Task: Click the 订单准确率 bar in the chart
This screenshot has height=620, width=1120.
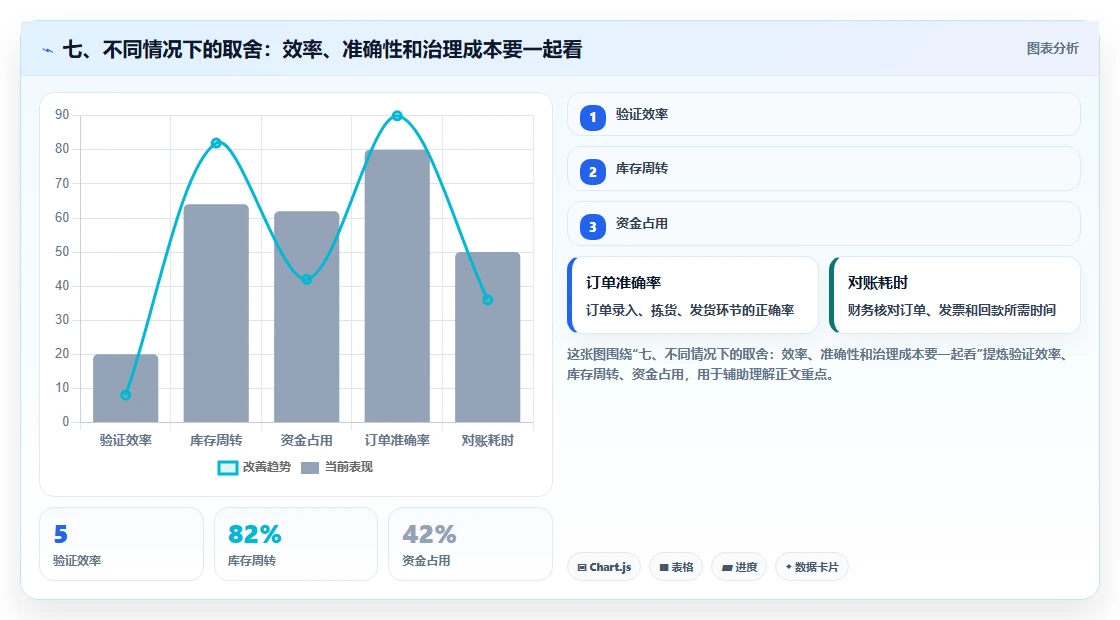Action: [x=397, y=286]
